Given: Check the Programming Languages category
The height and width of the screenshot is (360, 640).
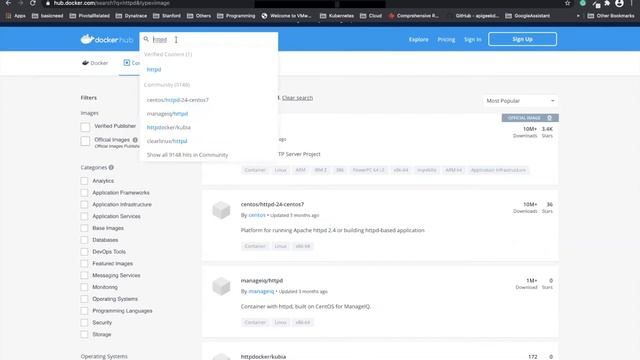Looking at the screenshot, I should coord(84,311).
